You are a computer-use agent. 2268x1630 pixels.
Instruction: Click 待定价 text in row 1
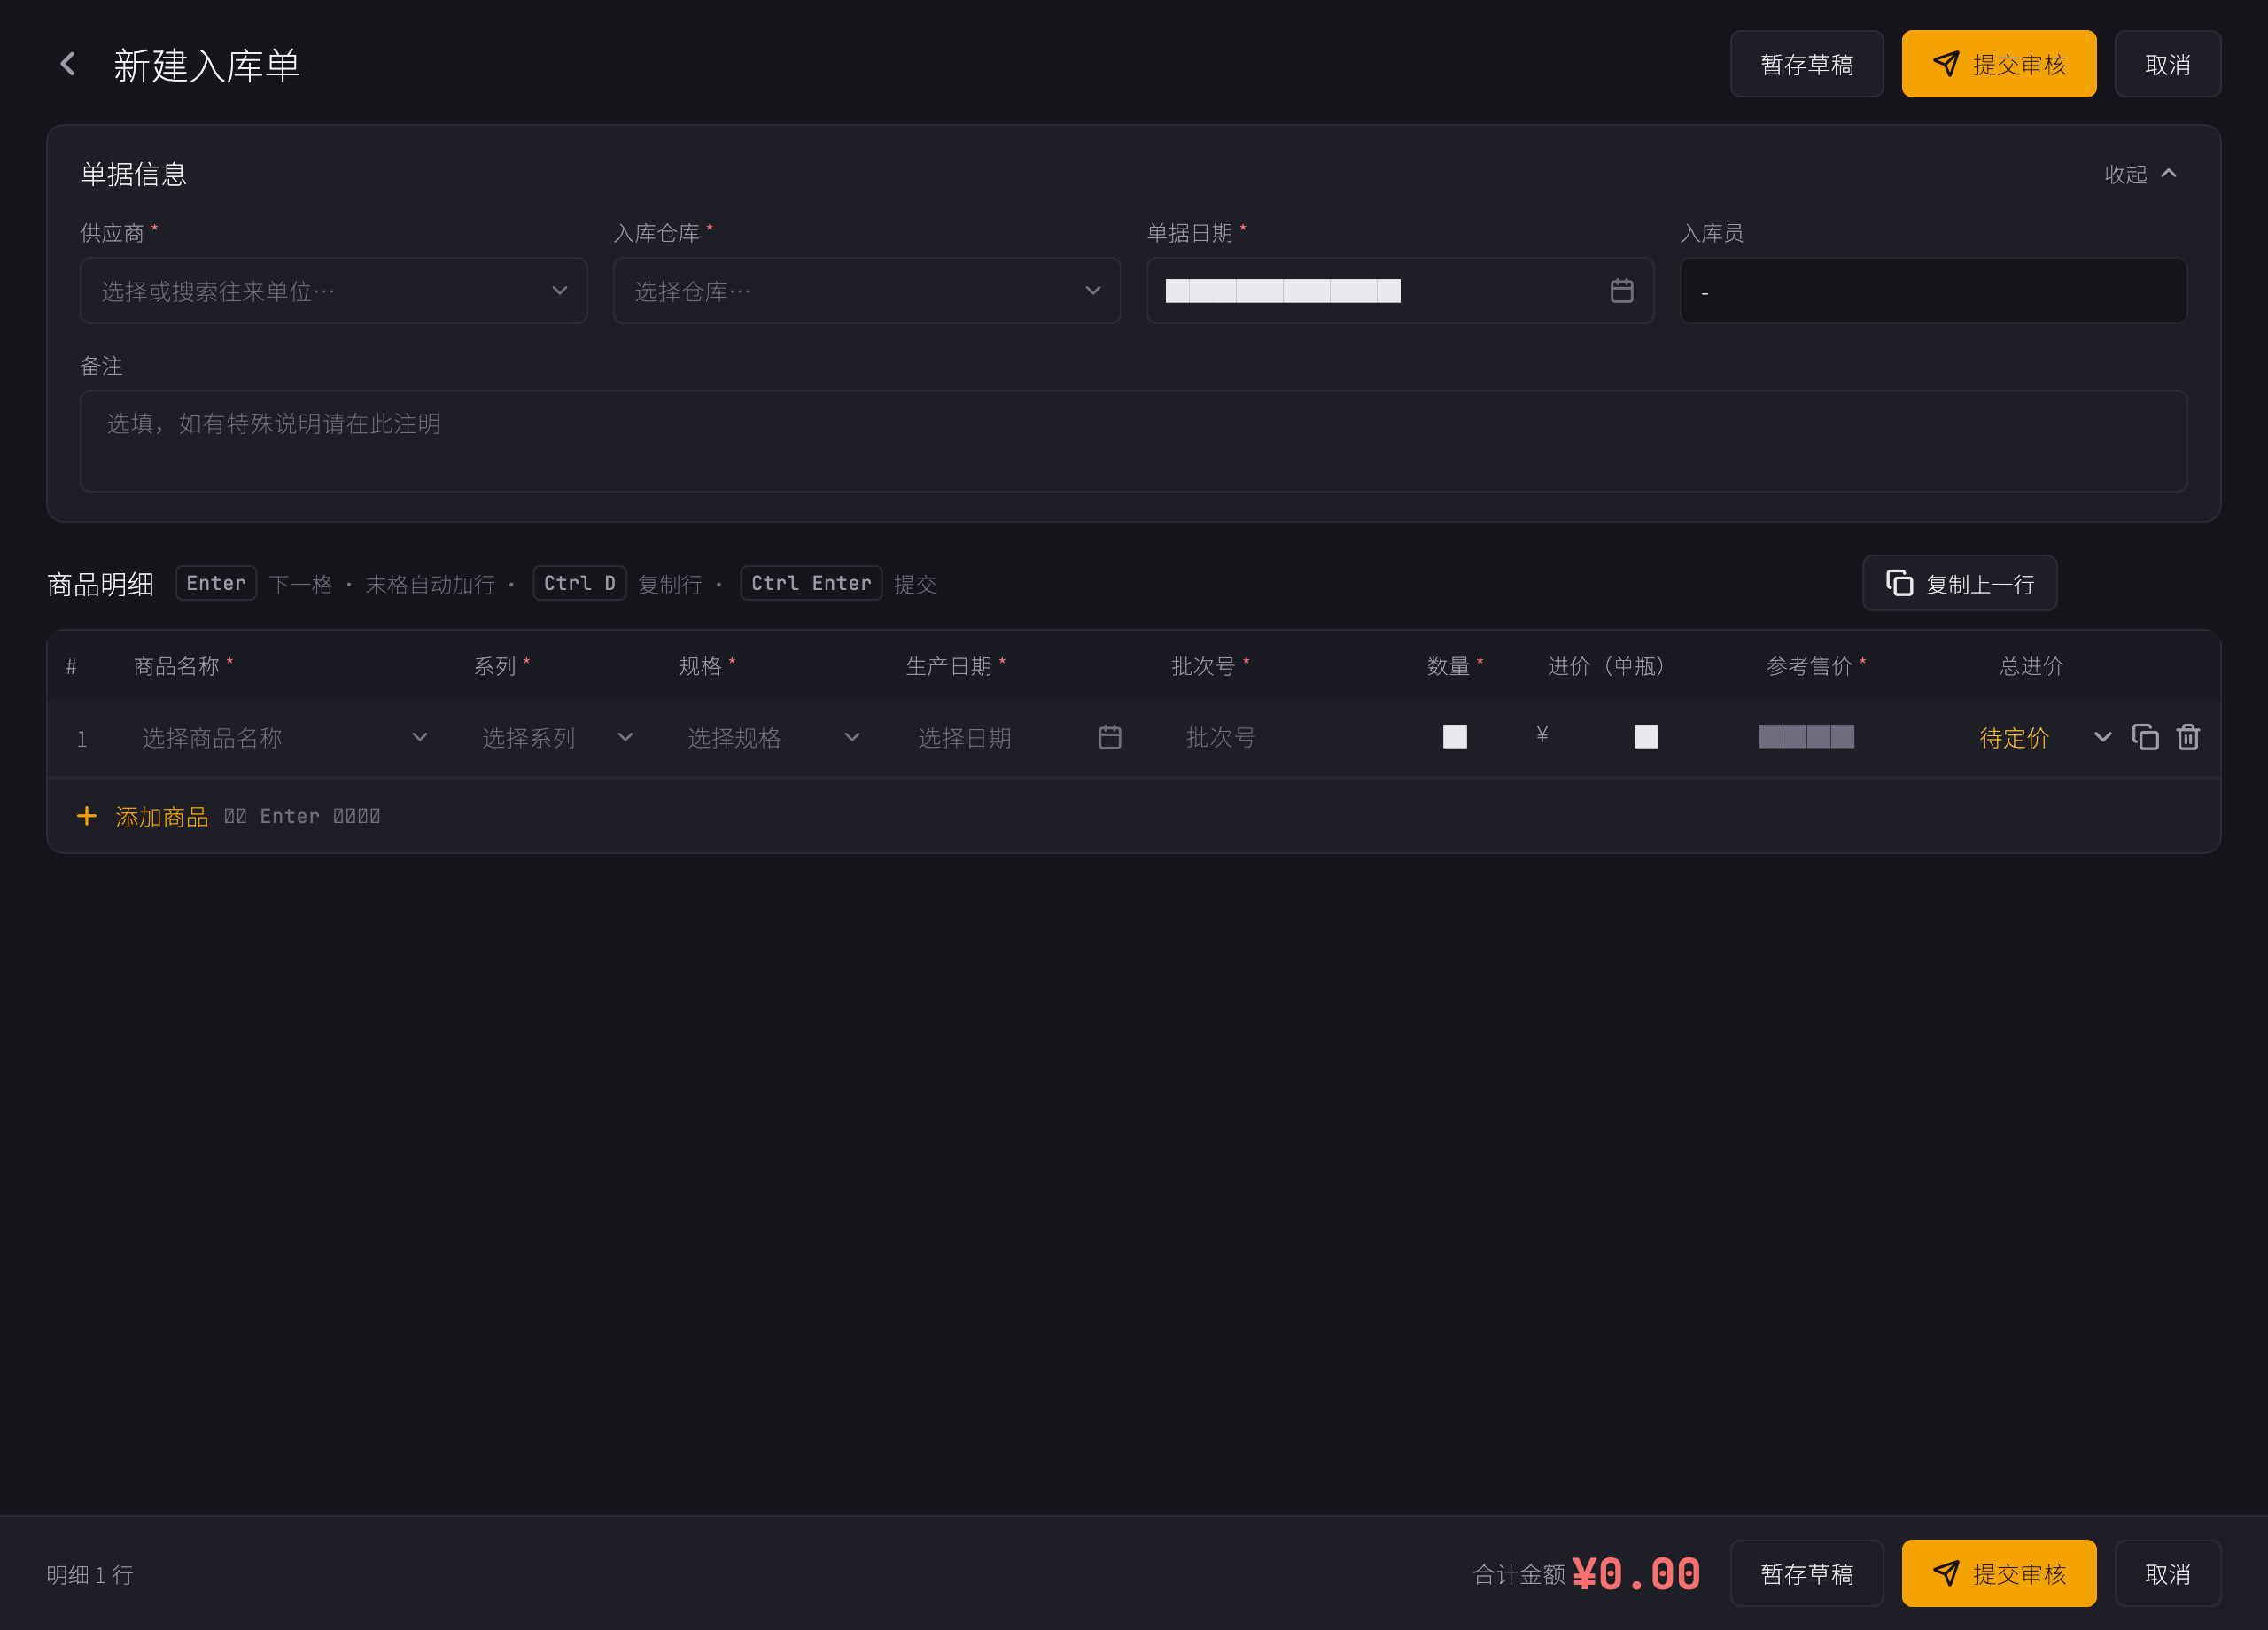pos(2014,738)
